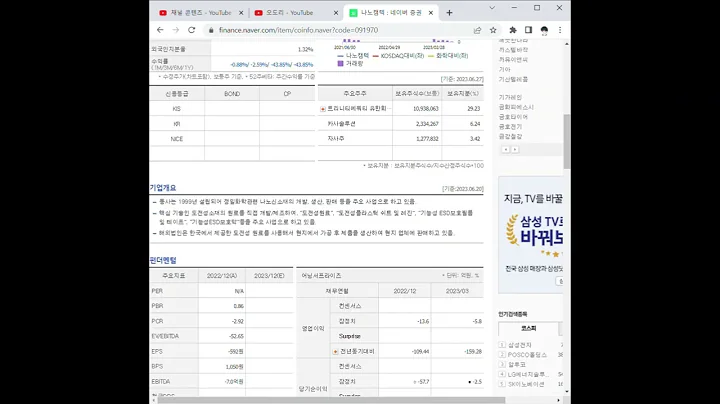720x404 pixels.
Task: Open SK이노베이션 in popular searches
Action: [x=526, y=384]
